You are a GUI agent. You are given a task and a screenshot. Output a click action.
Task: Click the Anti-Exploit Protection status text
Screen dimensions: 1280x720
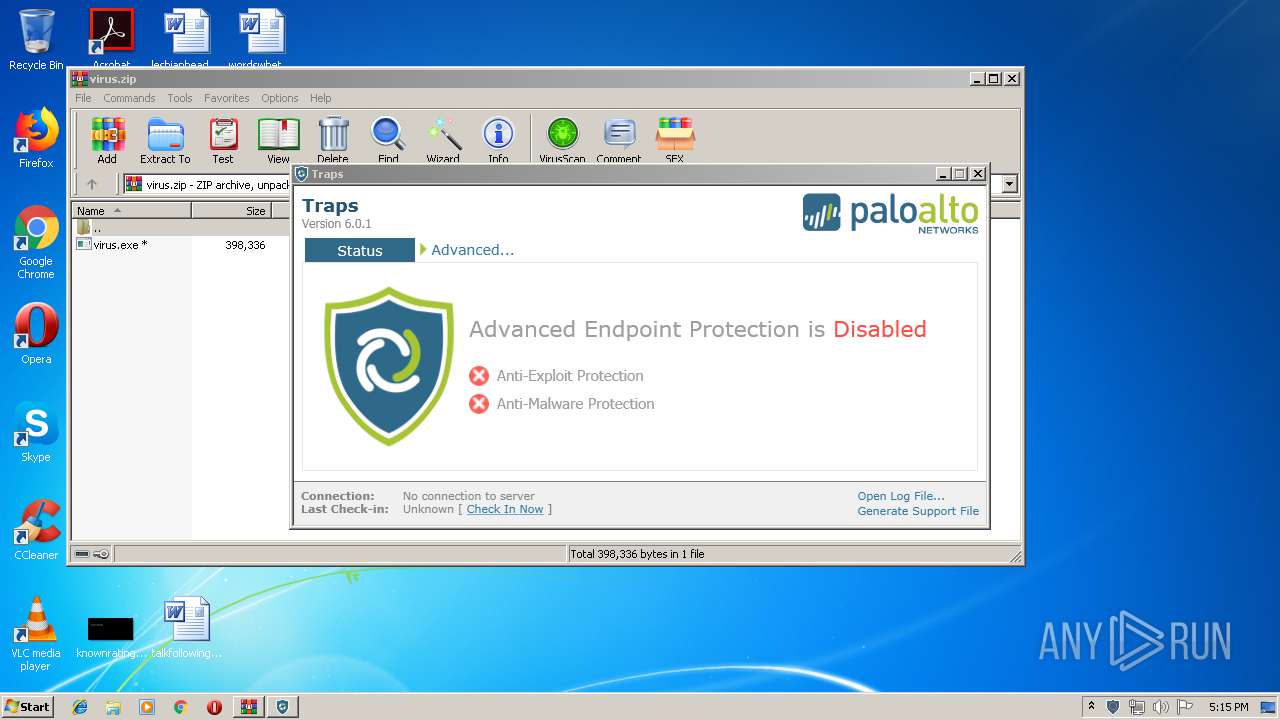coord(570,376)
